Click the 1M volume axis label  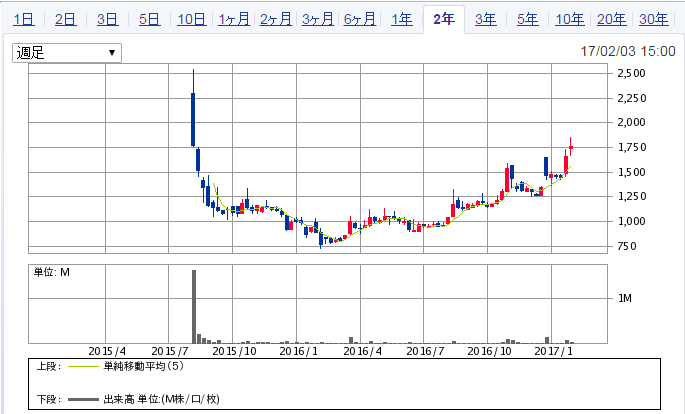coord(625,298)
